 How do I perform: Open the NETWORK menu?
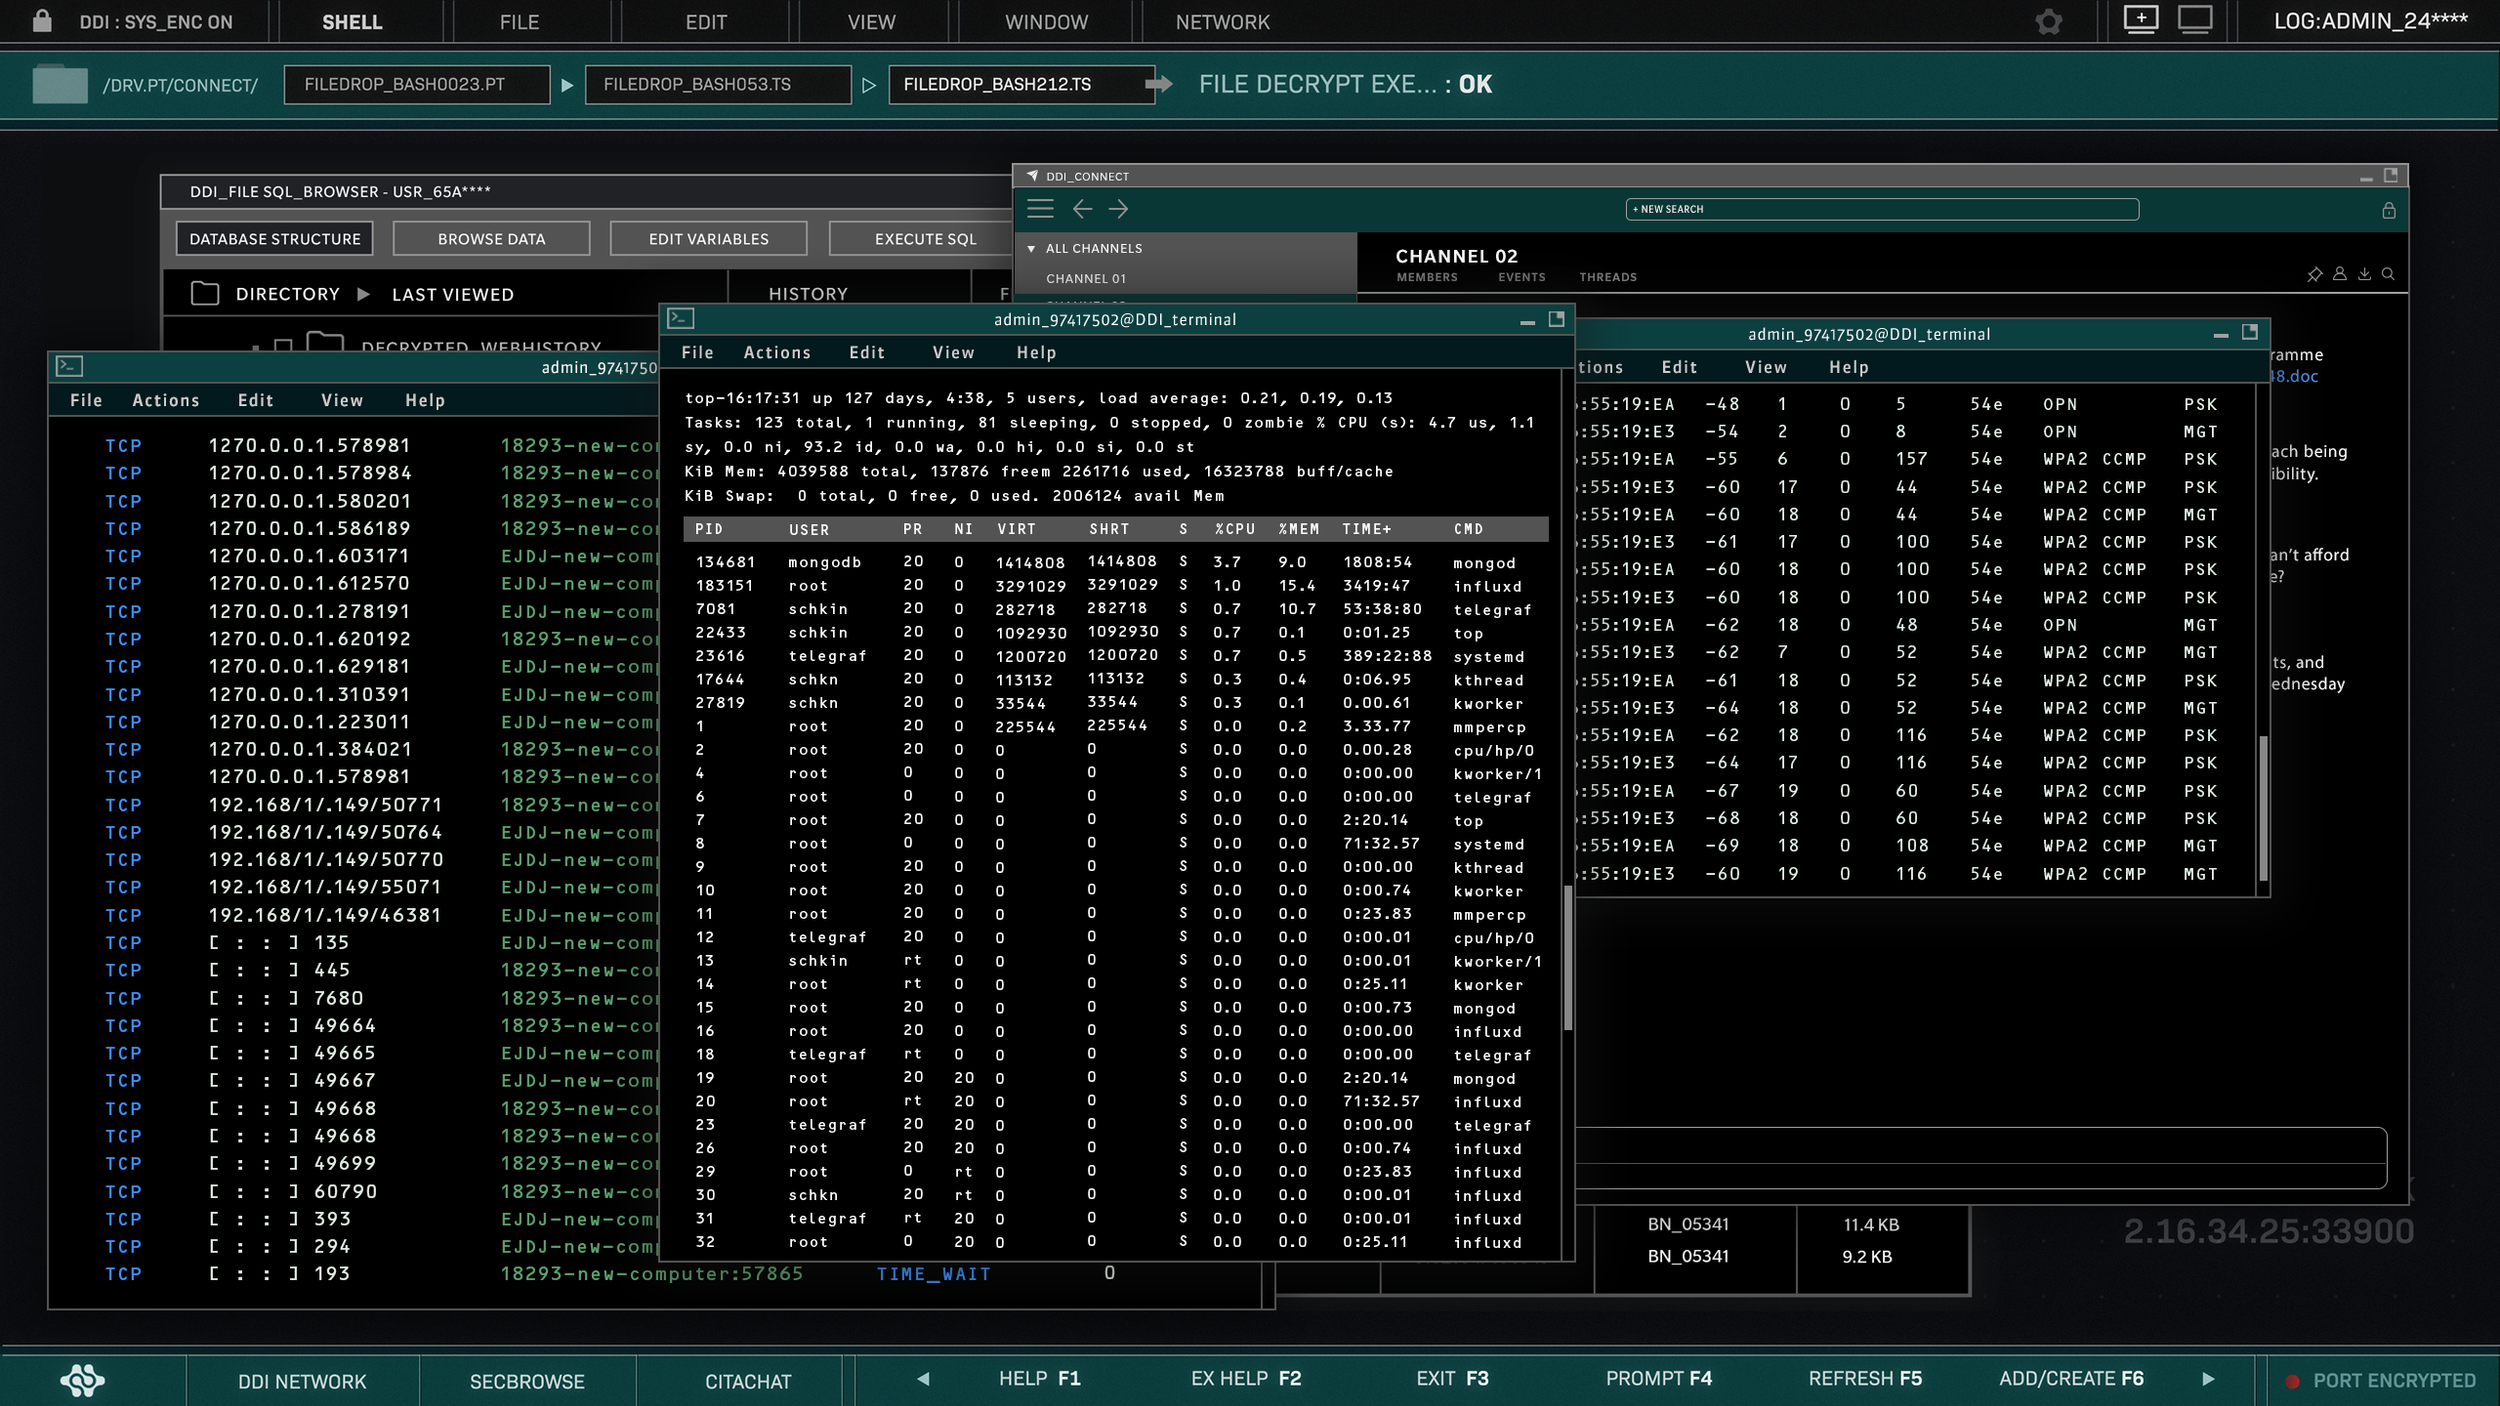click(x=1222, y=22)
